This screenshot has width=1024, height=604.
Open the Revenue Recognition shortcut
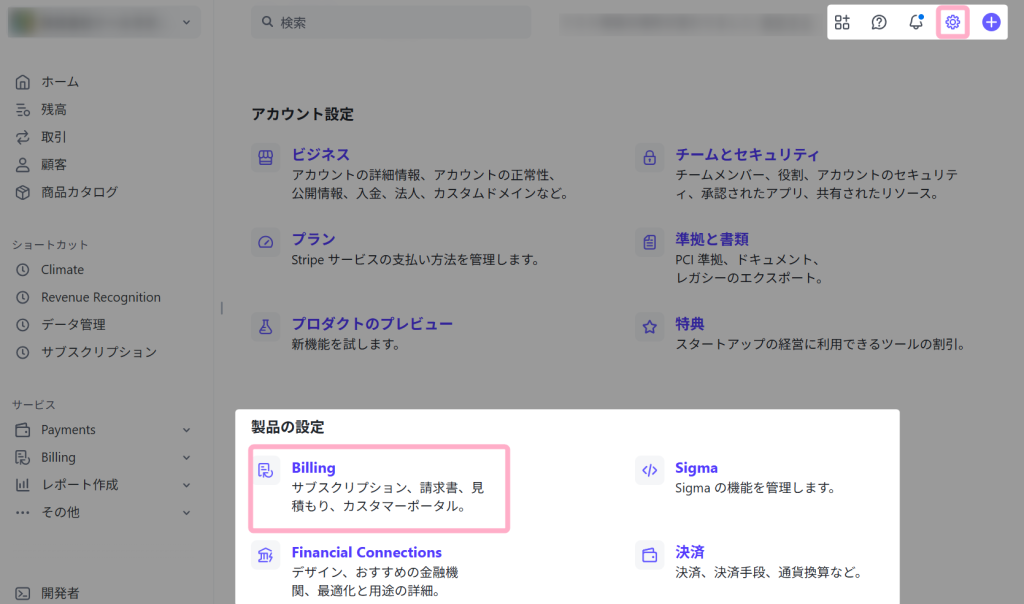[x=101, y=297]
